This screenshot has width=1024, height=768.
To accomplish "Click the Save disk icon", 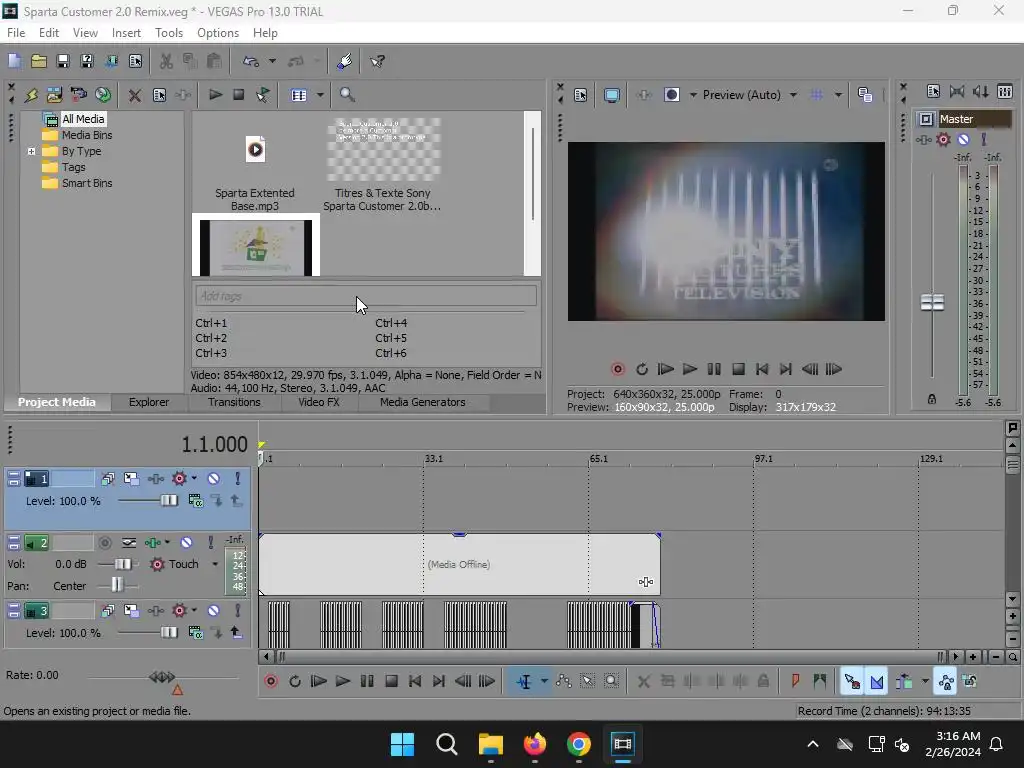I will 63,61.
